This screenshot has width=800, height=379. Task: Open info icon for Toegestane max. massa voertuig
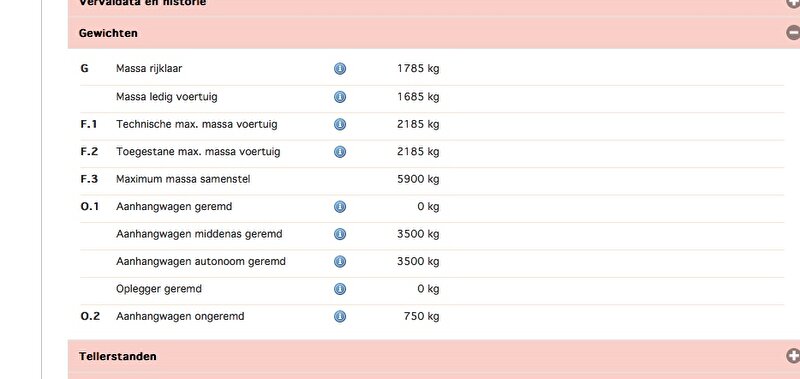(340, 151)
